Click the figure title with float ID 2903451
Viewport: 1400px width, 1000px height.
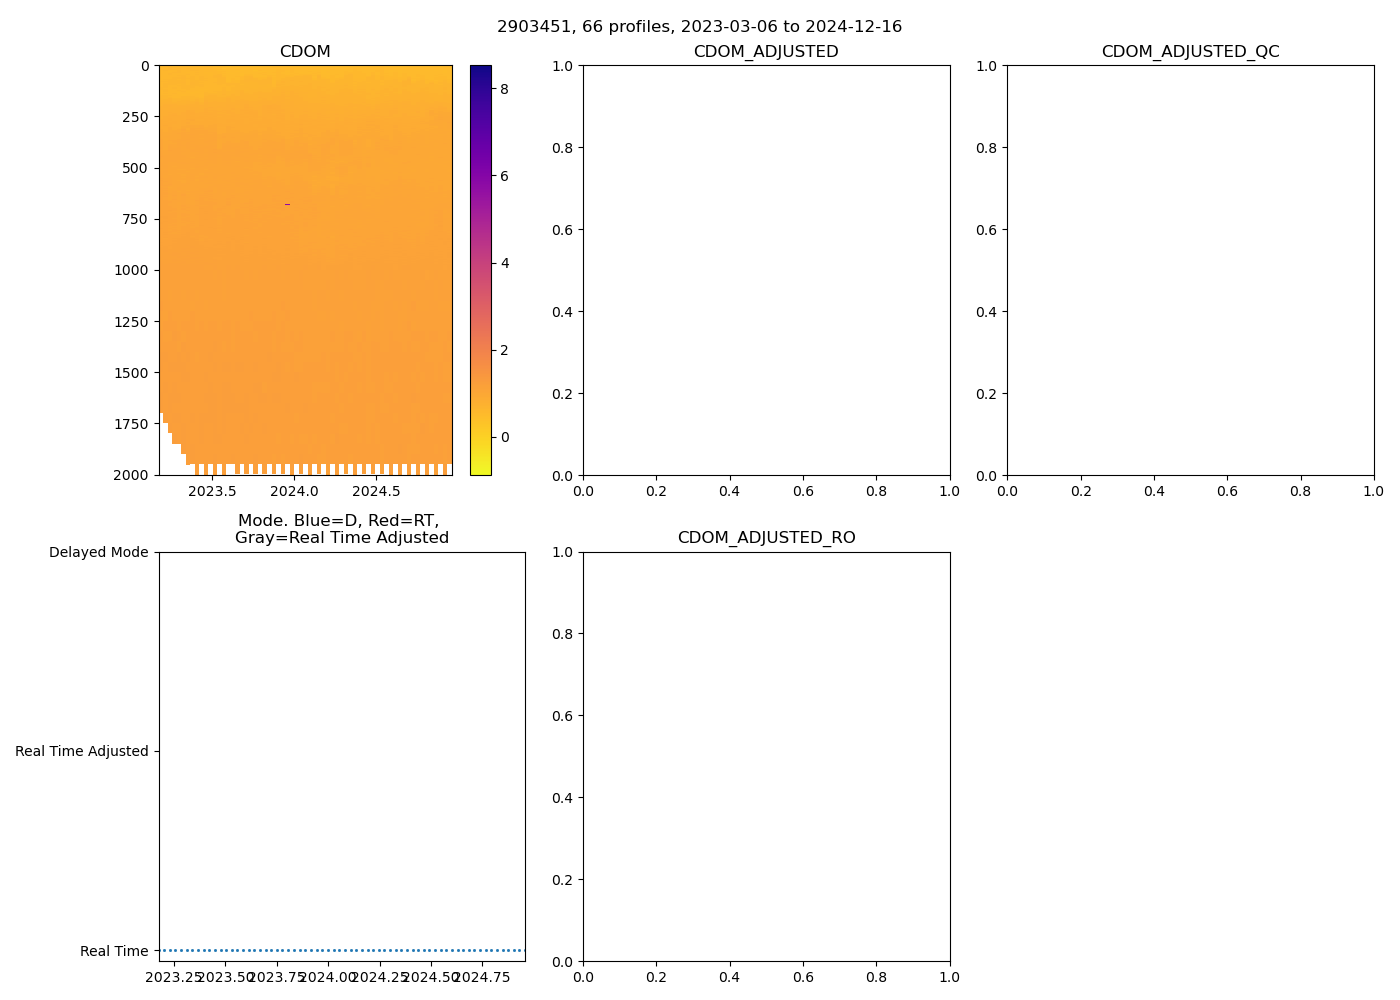699,27
